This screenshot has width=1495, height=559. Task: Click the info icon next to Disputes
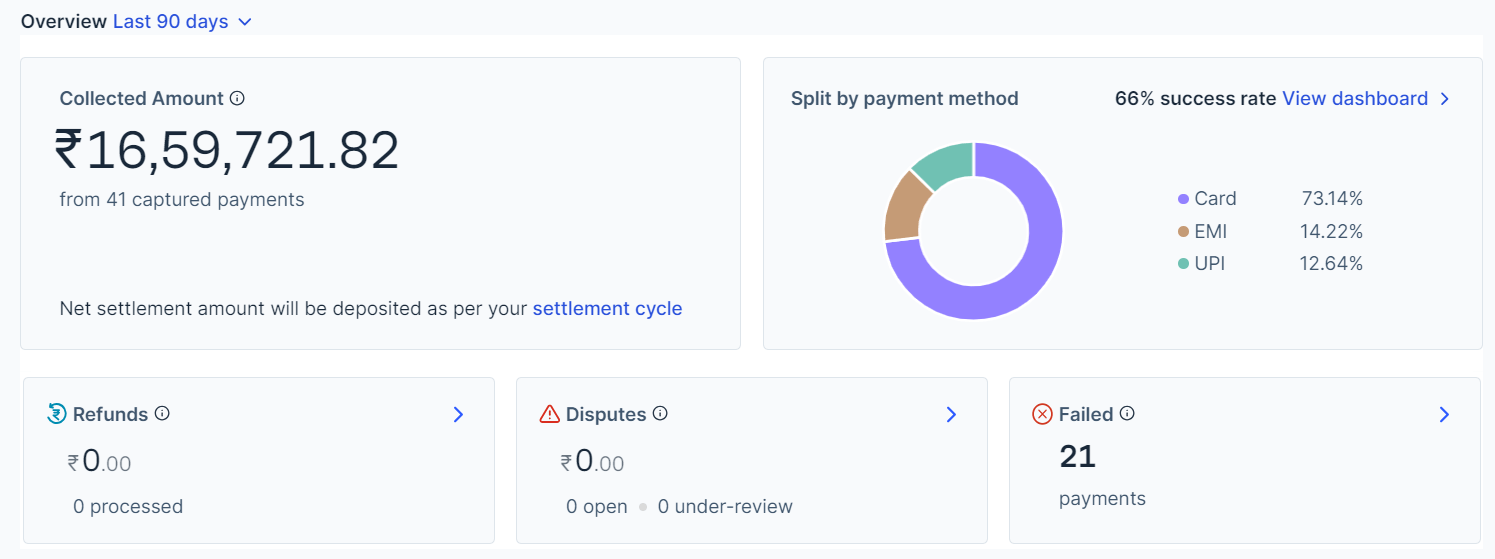(x=660, y=413)
